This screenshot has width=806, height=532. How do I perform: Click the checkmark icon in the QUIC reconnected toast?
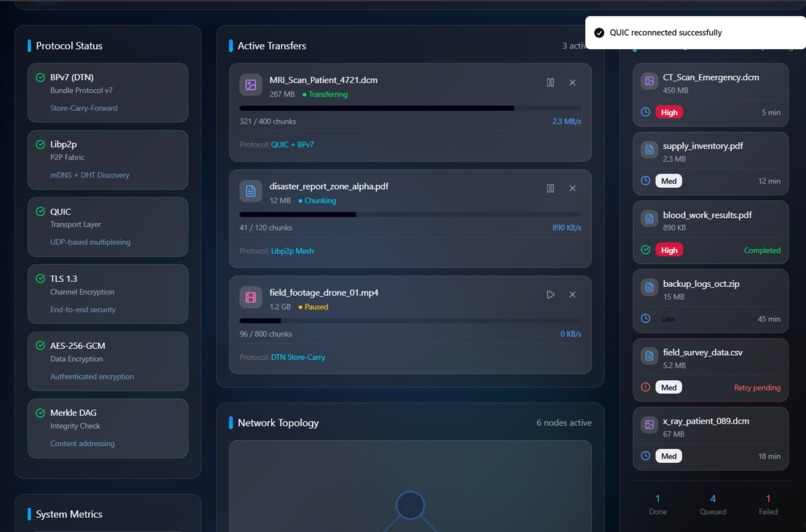[599, 33]
